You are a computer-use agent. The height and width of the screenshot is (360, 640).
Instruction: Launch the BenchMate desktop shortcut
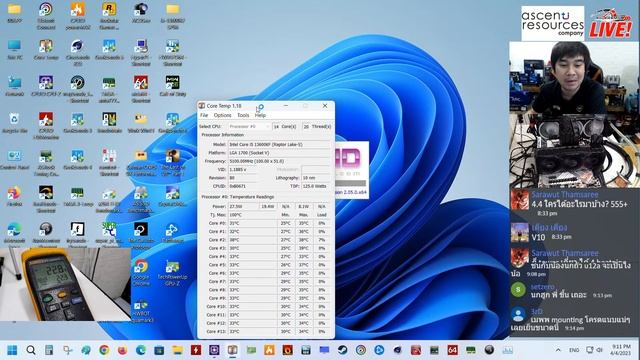pos(109,124)
